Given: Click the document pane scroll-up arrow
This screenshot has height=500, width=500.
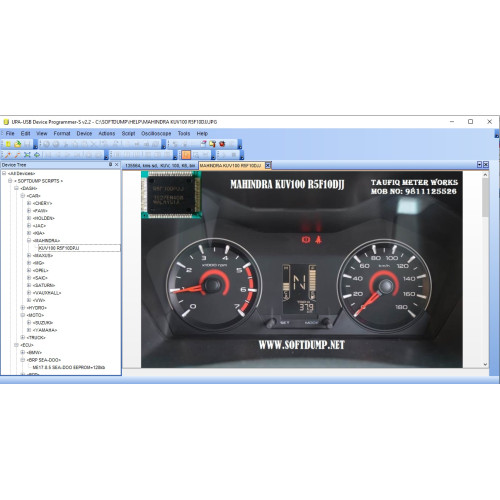Looking at the screenshot, I should (x=485, y=175).
